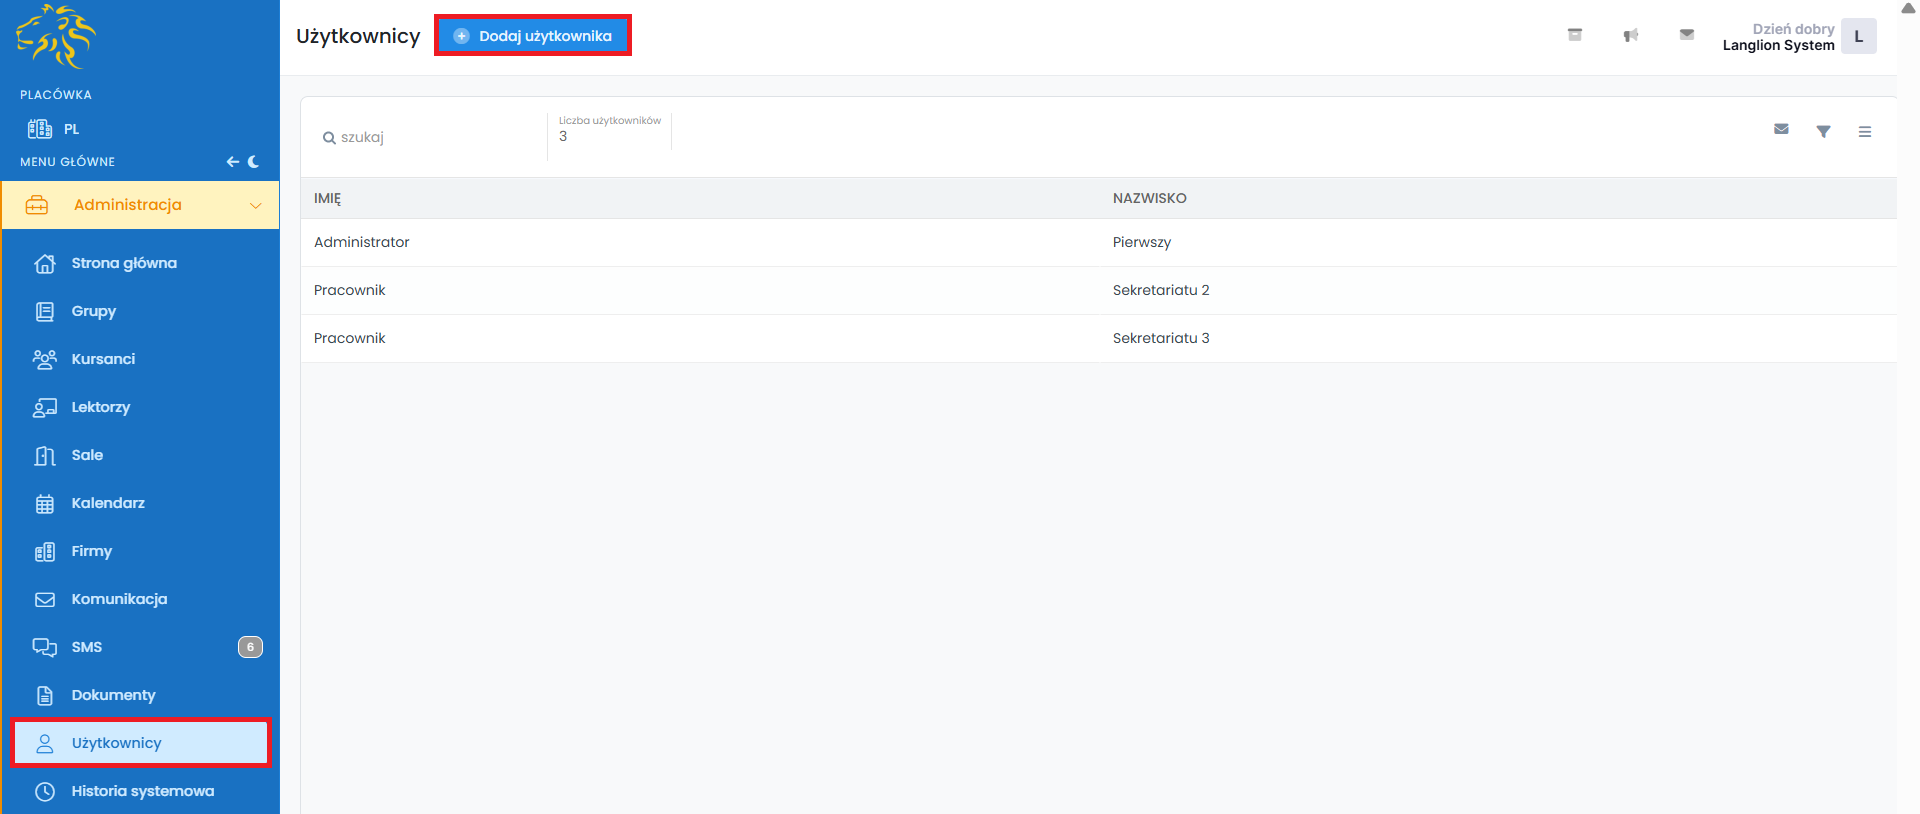
Task: Open announcements megaphone icon
Action: tap(1630, 35)
